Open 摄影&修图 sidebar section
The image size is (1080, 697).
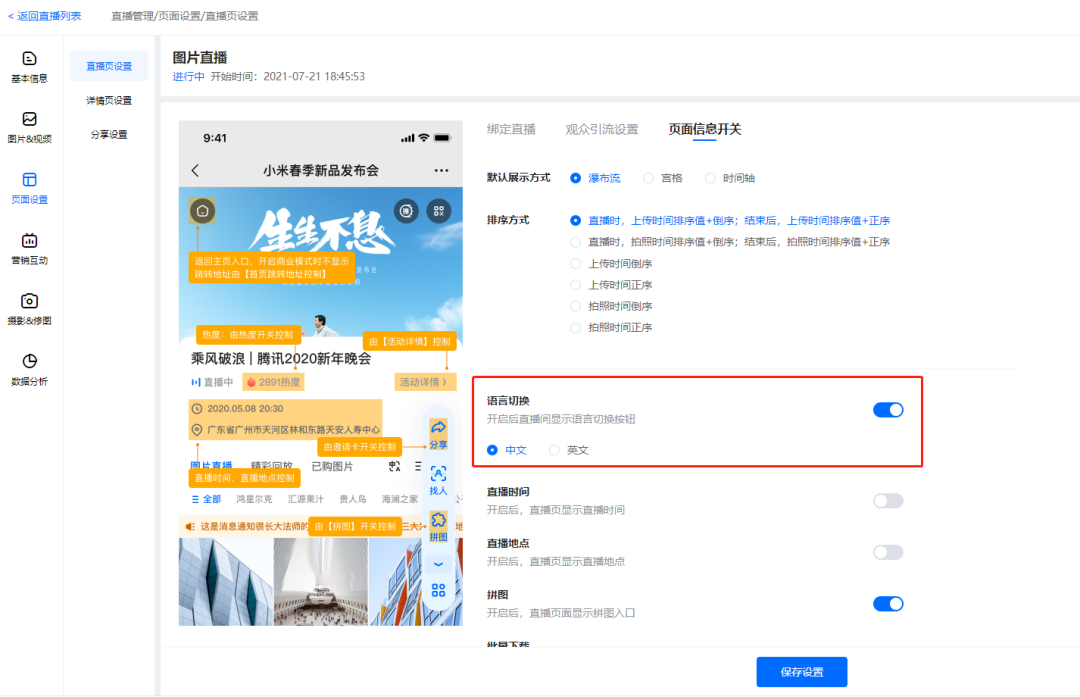click(29, 309)
